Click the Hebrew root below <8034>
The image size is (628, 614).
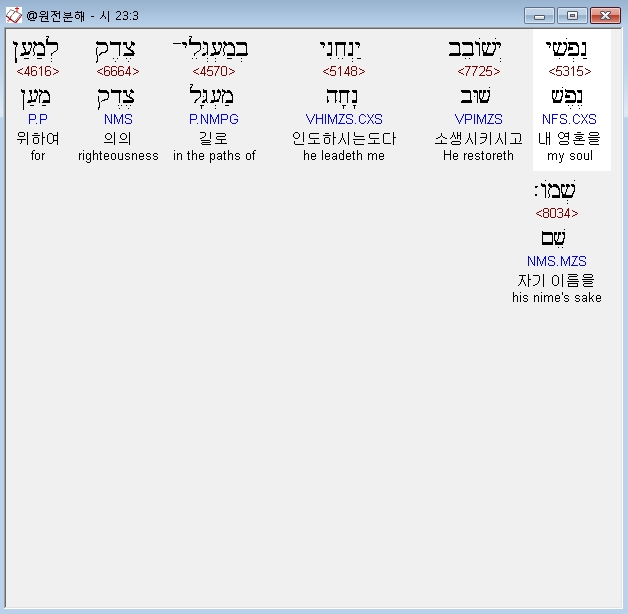pyautogui.click(x=554, y=238)
